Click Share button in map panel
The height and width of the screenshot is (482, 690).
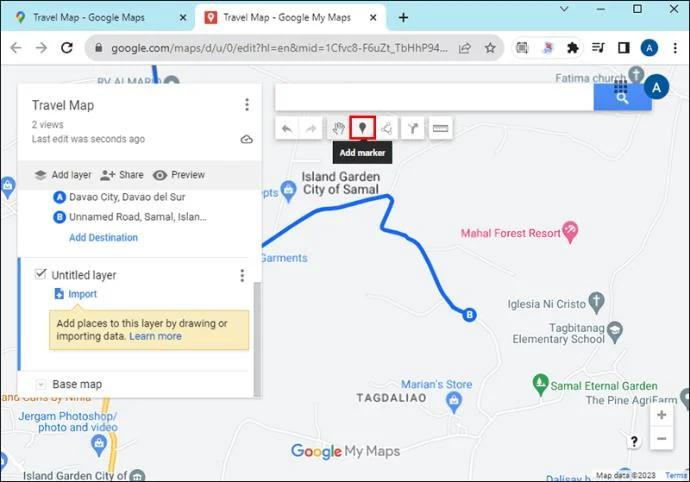[x=122, y=175]
